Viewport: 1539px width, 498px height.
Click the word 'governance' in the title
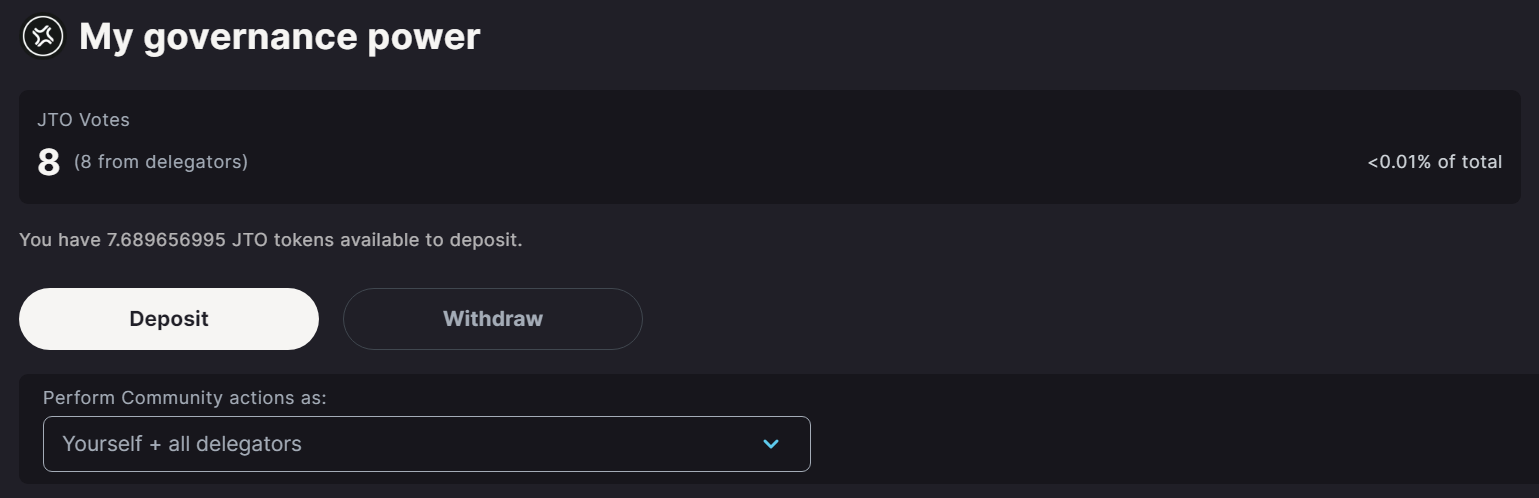coord(250,38)
